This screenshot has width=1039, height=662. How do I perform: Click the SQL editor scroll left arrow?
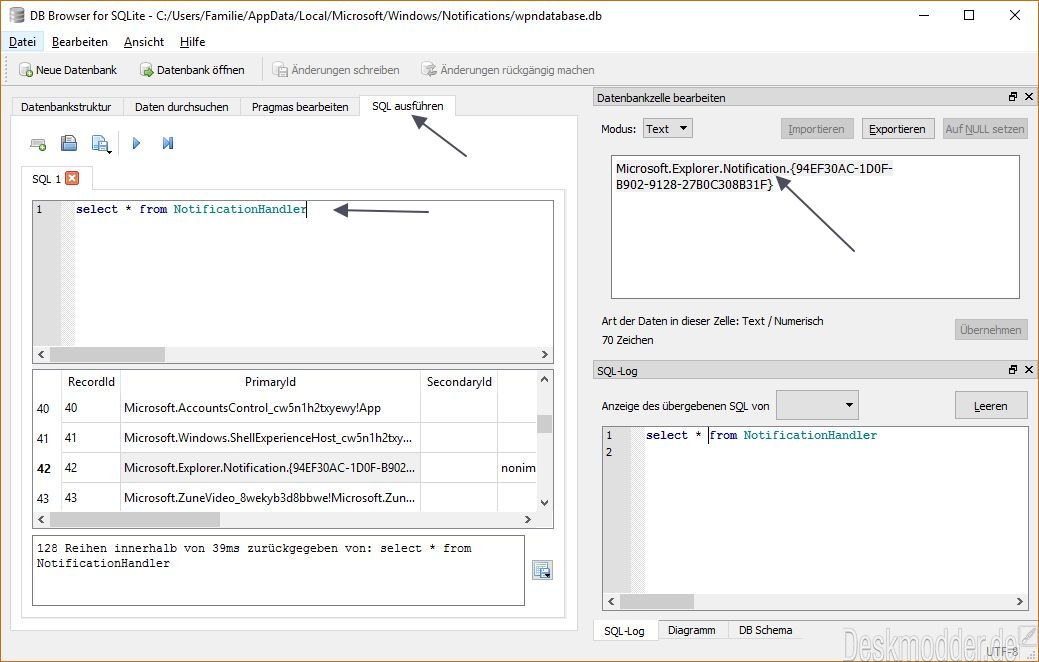pos(41,355)
